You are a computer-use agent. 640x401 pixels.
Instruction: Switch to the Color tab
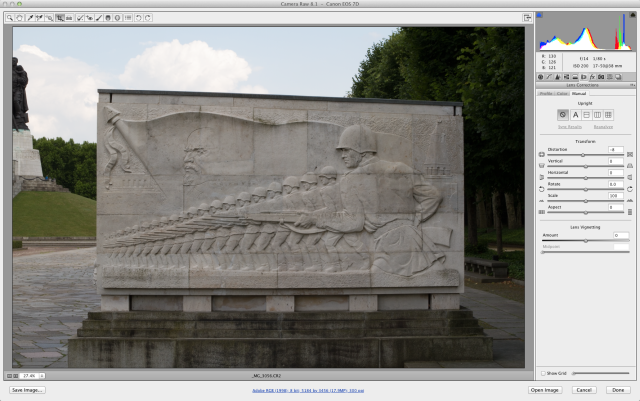pos(562,94)
